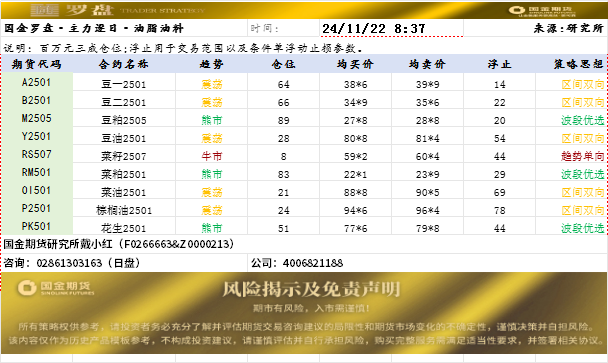The image size is (608, 363).
Task: Select futures code cell P2501
Action: (x=36, y=208)
